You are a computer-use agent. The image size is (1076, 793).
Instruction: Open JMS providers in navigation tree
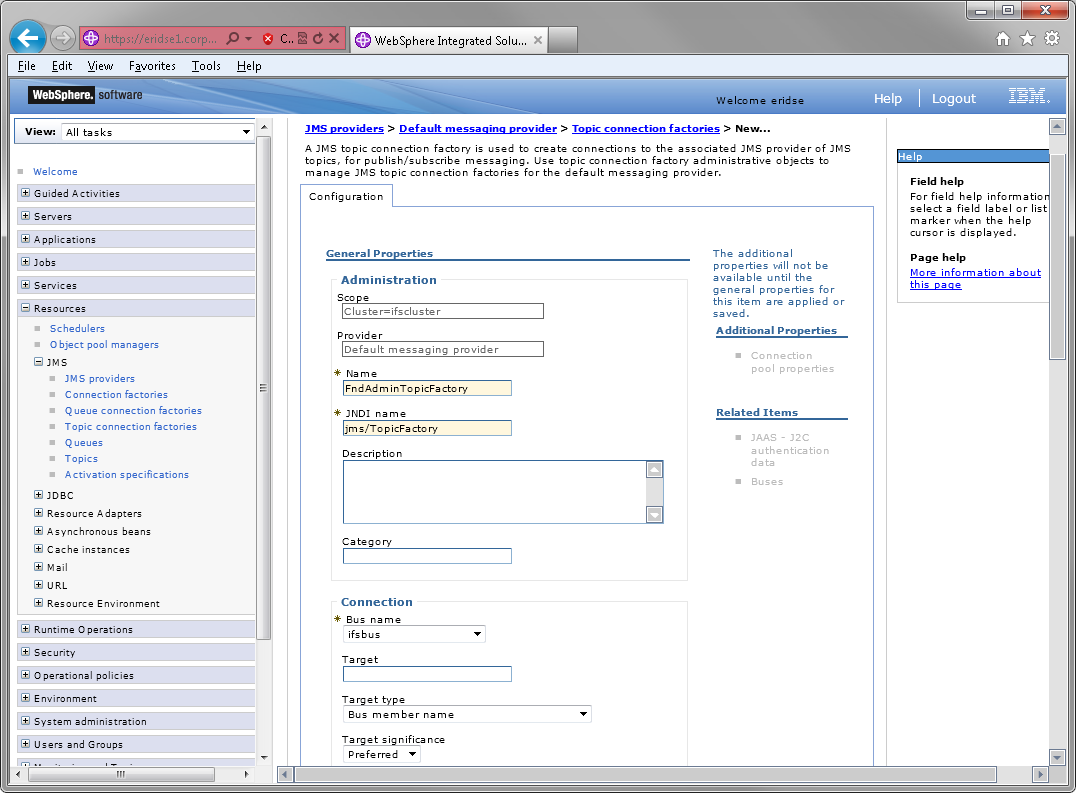[100, 379]
